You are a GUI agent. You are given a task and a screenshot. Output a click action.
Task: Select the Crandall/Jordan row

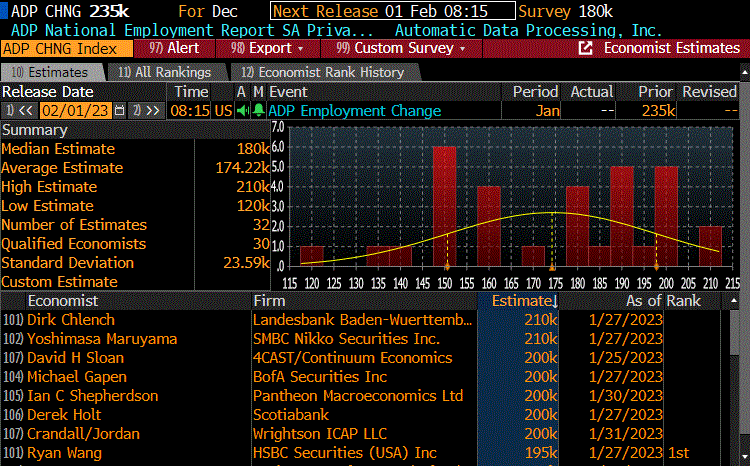361,434
